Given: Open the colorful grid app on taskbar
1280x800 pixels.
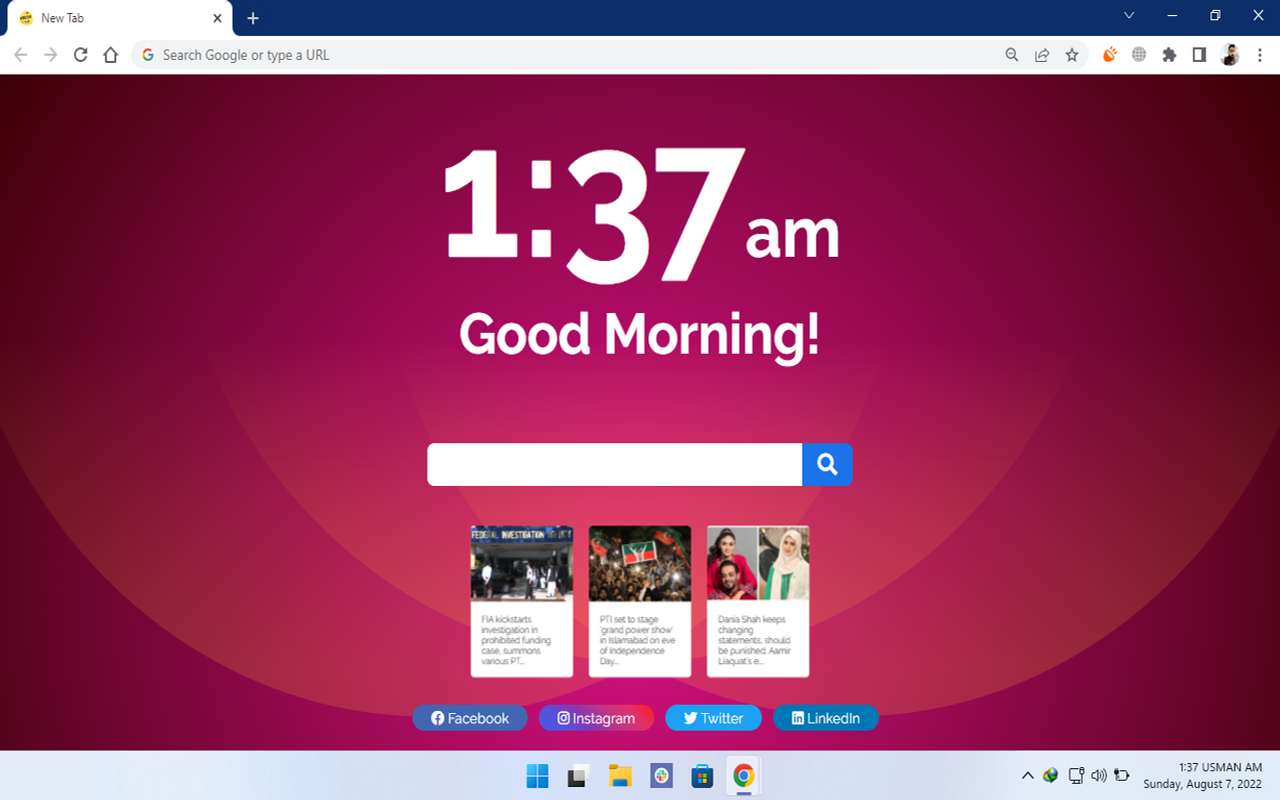Looking at the screenshot, I should [x=661, y=776].
